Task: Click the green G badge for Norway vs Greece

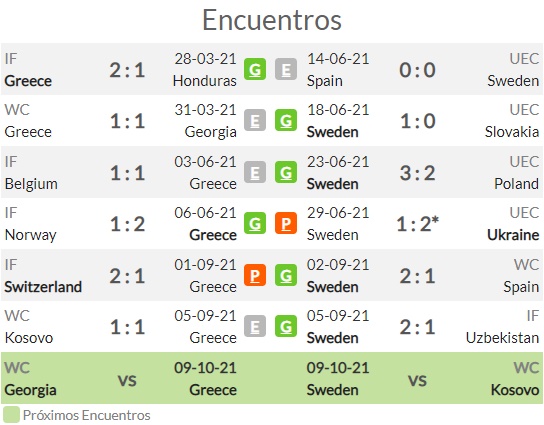Action: 255,223
